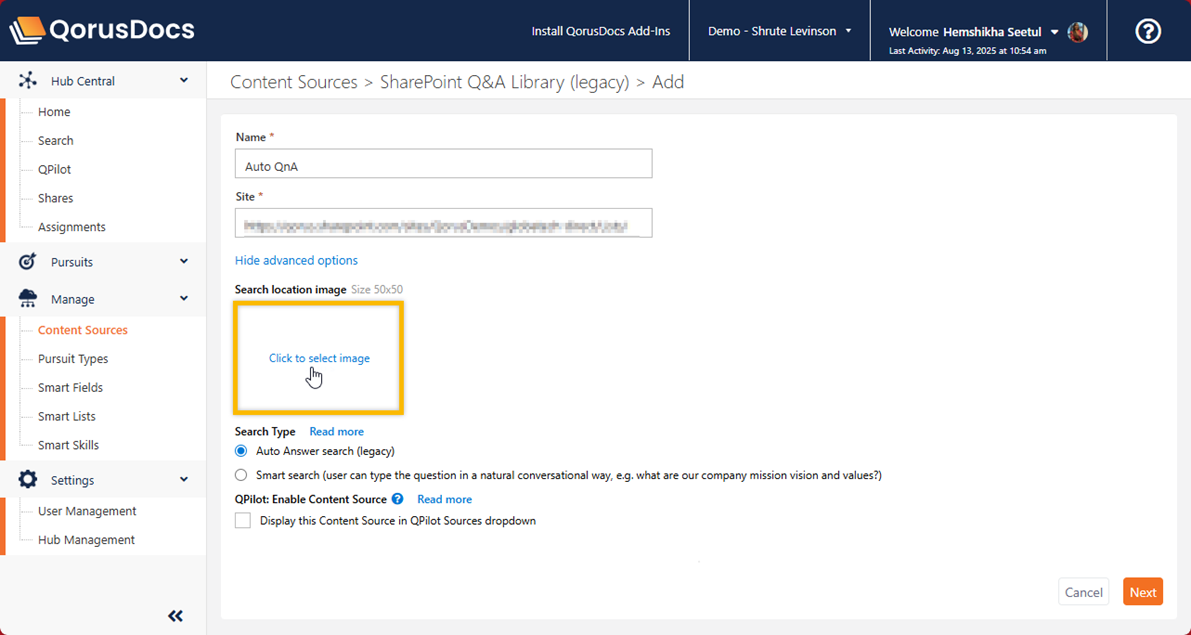Click the Pursuits target icon
1191x635 pixels.
(x=28, y=262)
